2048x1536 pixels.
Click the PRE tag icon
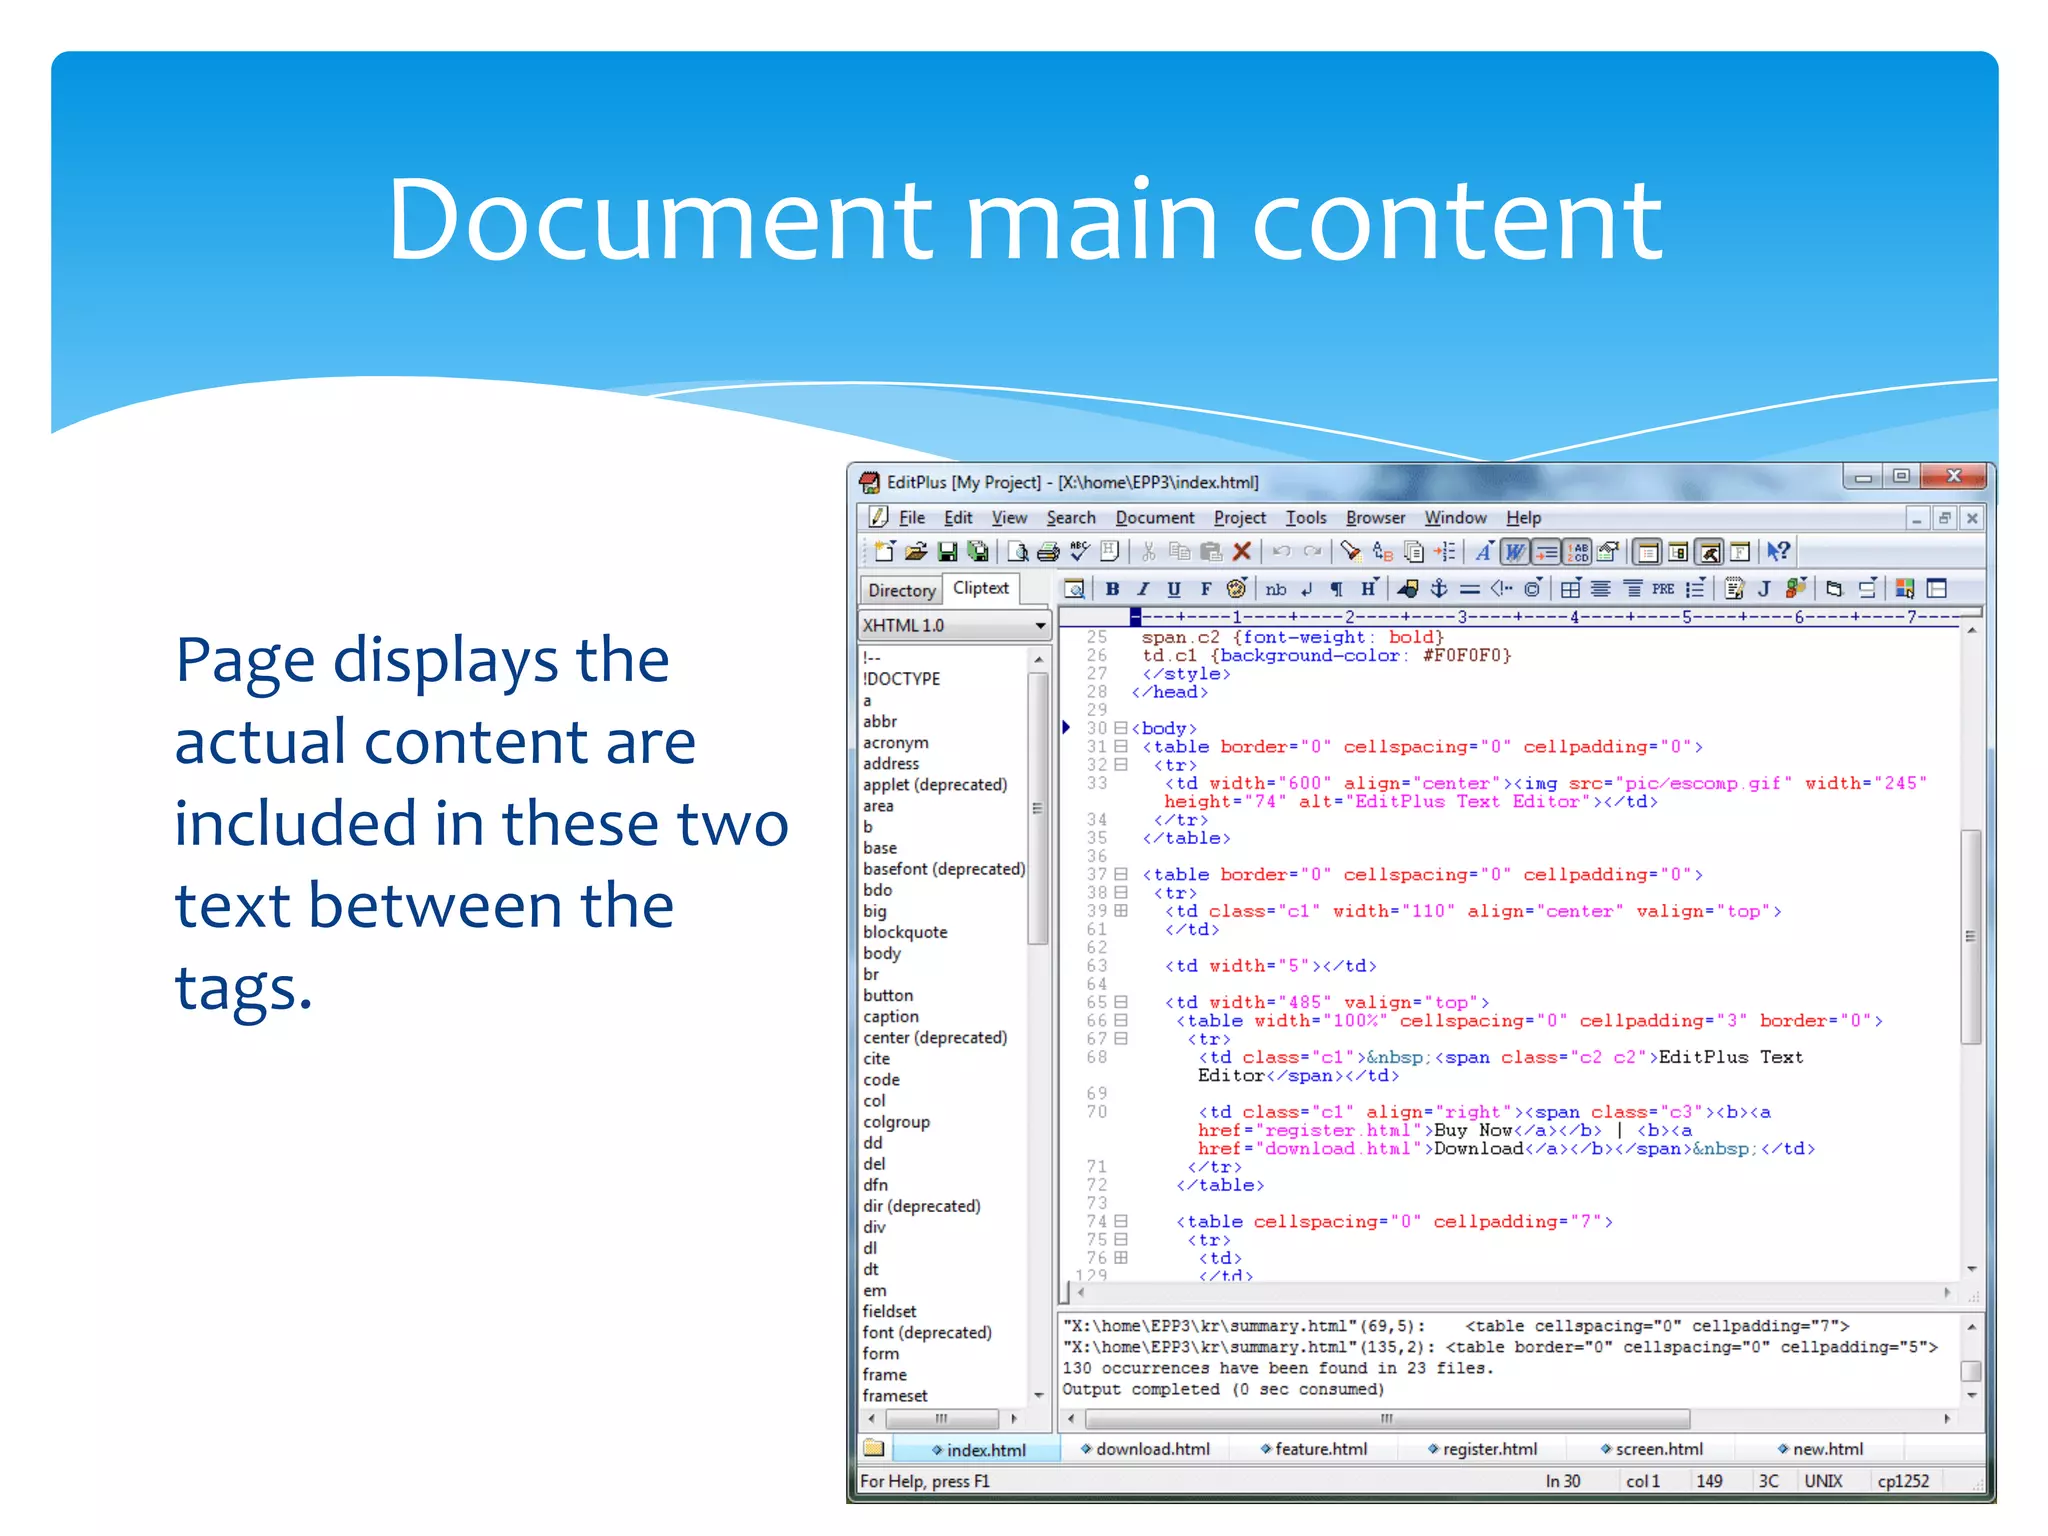(x=1663, y=589)
